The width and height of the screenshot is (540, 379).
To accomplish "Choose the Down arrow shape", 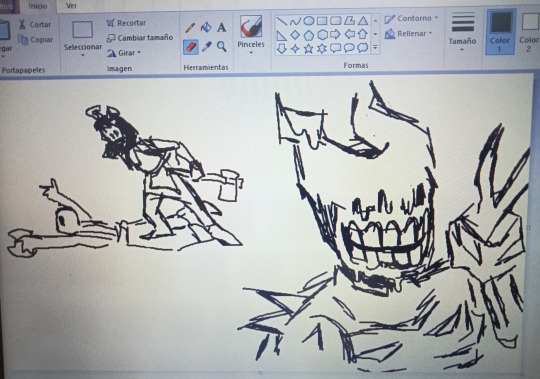I will pyautogui.click(x=282, y=49).
